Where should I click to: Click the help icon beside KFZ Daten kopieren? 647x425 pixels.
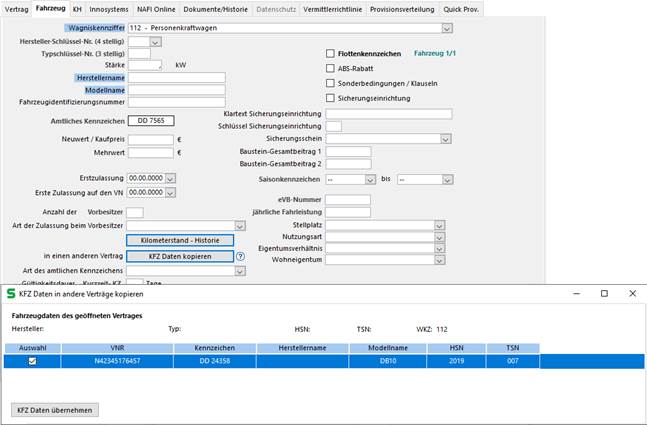click(240, 256)
